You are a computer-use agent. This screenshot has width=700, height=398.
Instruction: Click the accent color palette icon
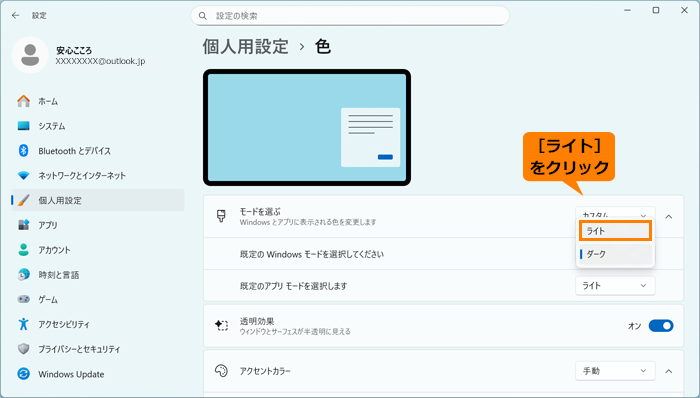[x=221, y=371]
